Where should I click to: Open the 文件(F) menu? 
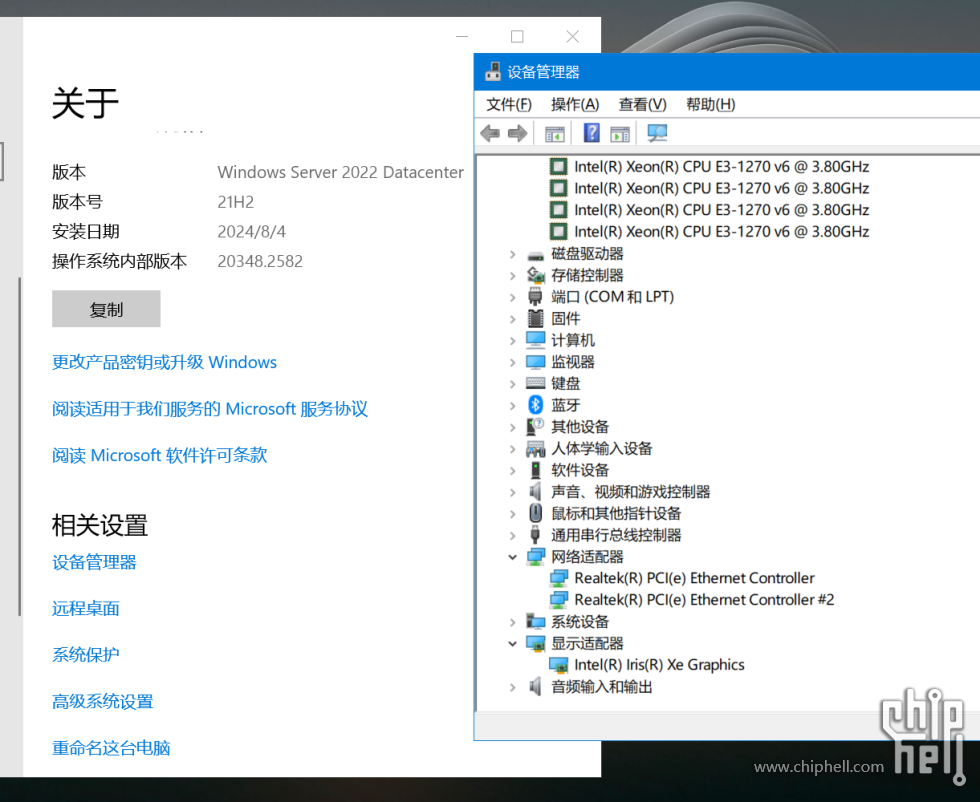509,104
